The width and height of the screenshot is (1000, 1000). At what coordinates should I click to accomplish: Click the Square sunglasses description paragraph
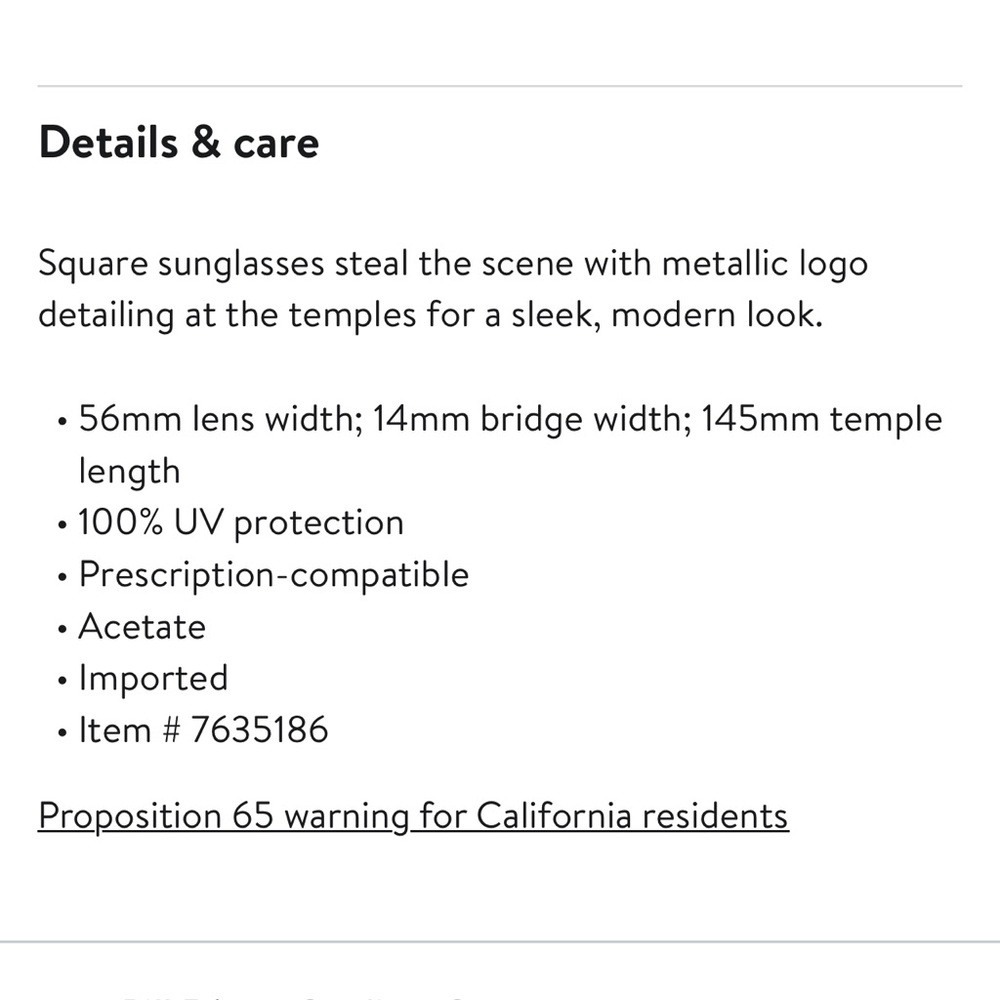click(453, 289)
